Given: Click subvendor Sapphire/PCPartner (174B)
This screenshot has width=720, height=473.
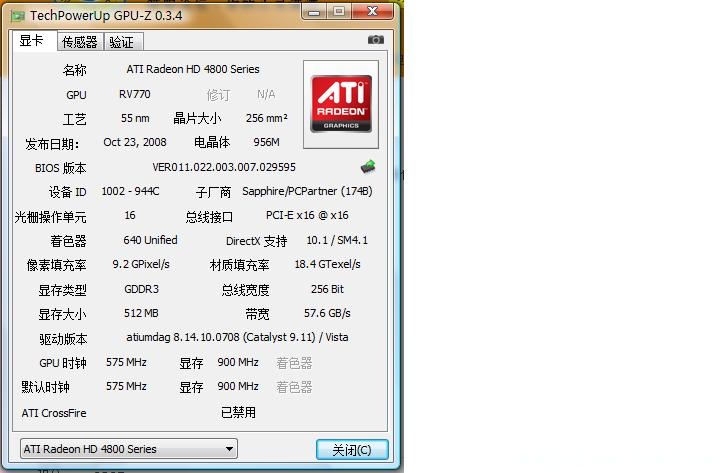Looking at the screenshot, I should [x=307, y=191].
